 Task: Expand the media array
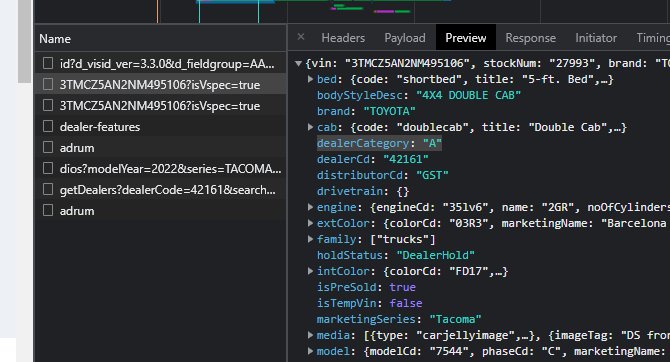tap(311, 335)
